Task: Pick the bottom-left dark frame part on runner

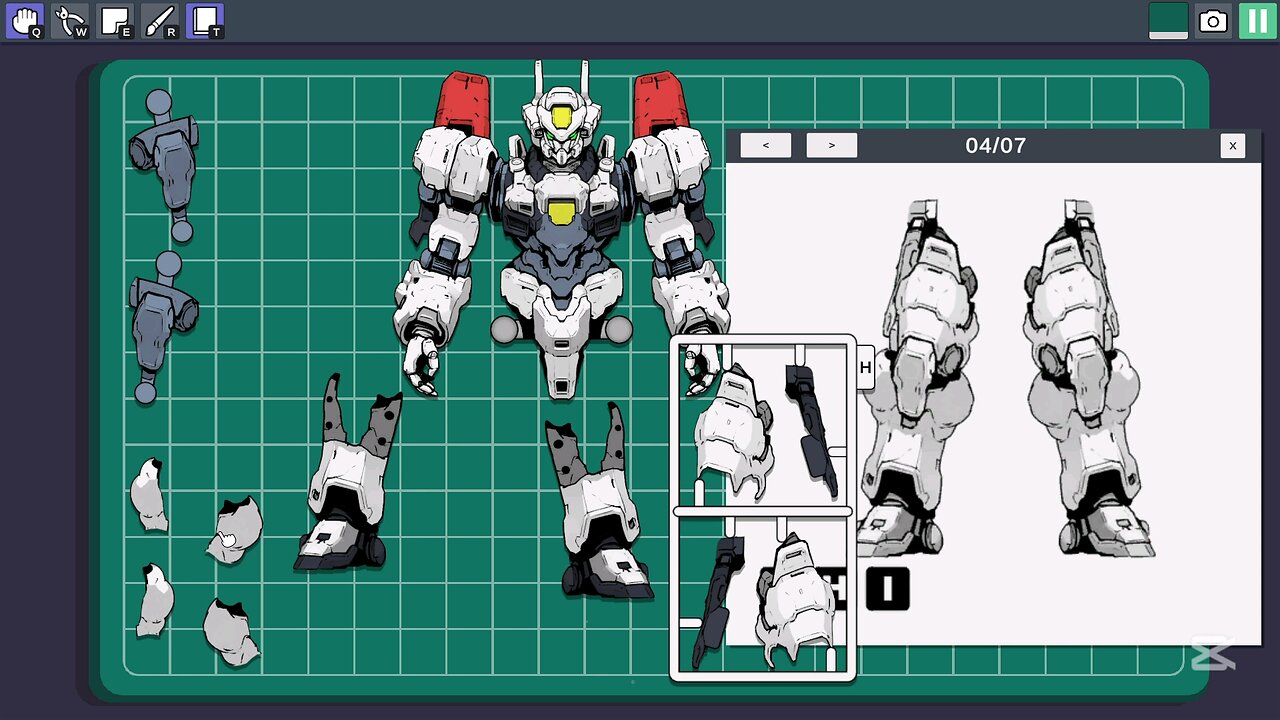Action: tap(719, 600)
